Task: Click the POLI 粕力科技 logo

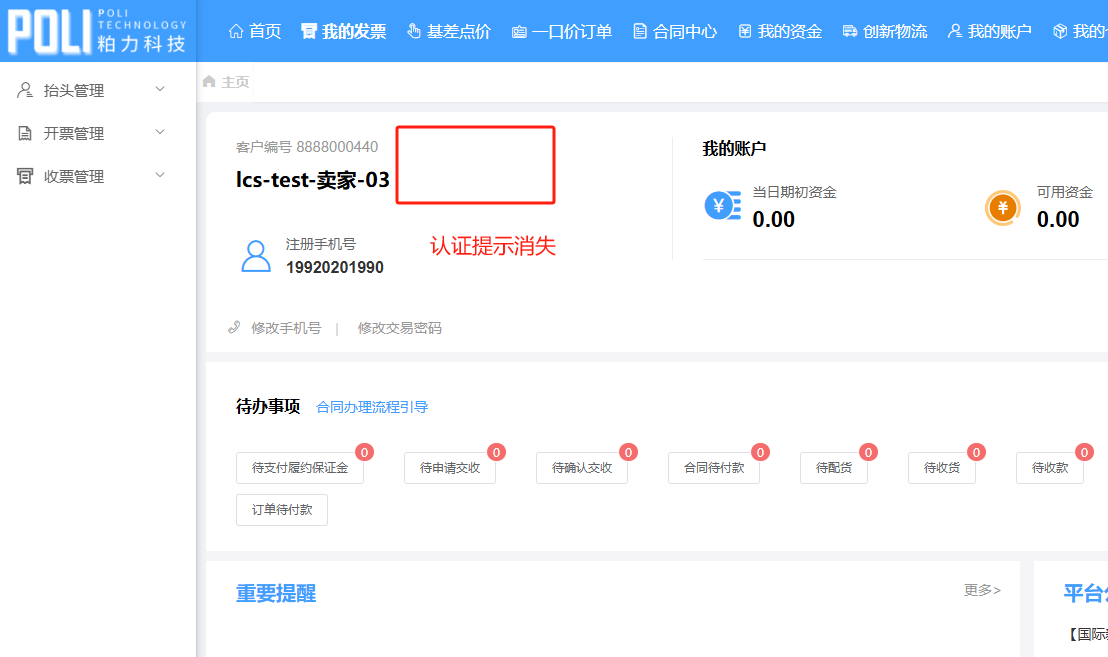Action: 97,31
